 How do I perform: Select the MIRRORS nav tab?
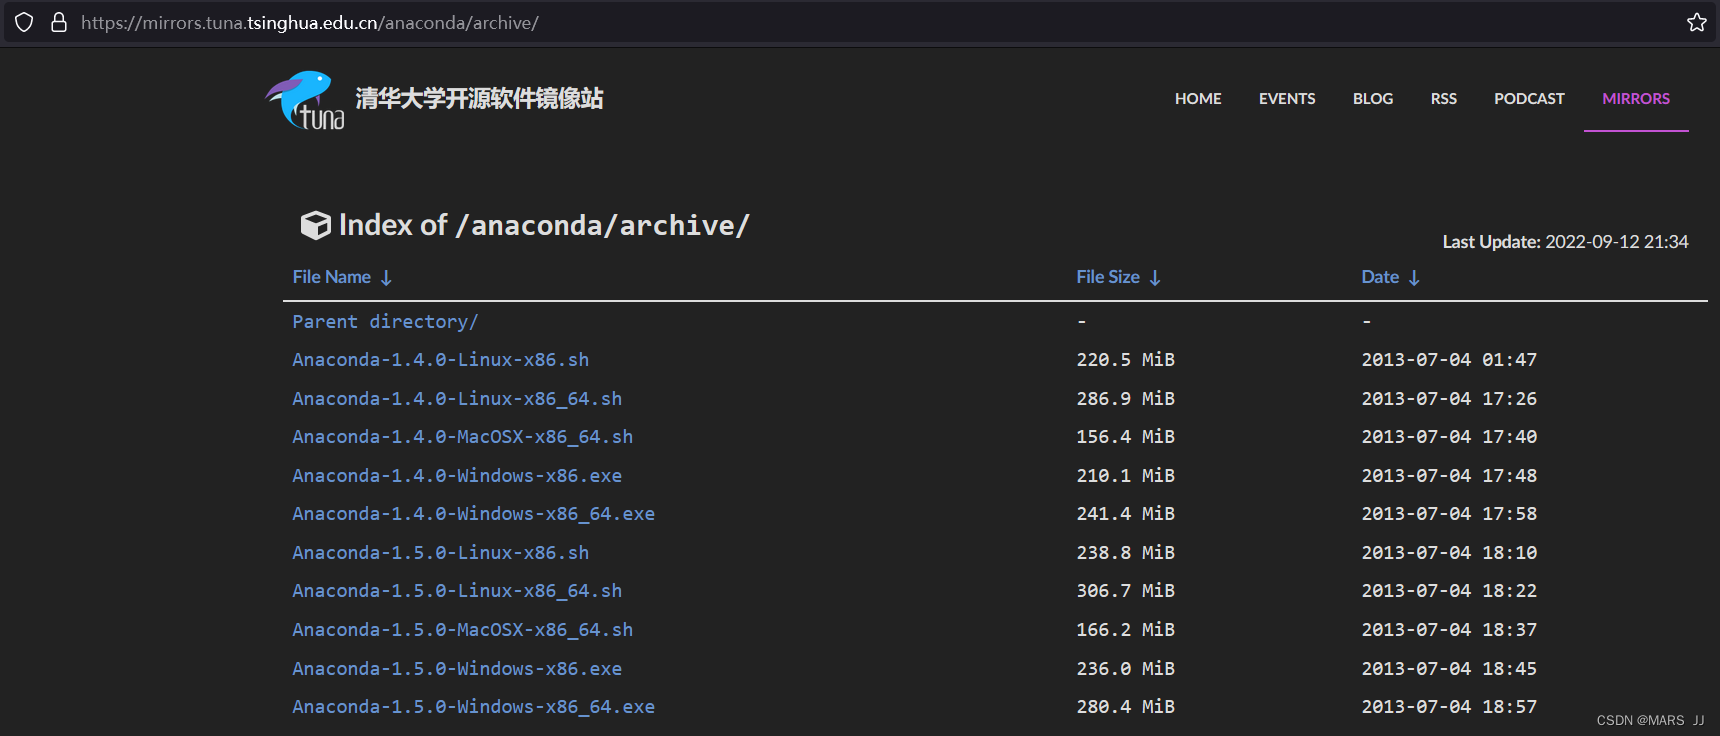point(1636,99)
